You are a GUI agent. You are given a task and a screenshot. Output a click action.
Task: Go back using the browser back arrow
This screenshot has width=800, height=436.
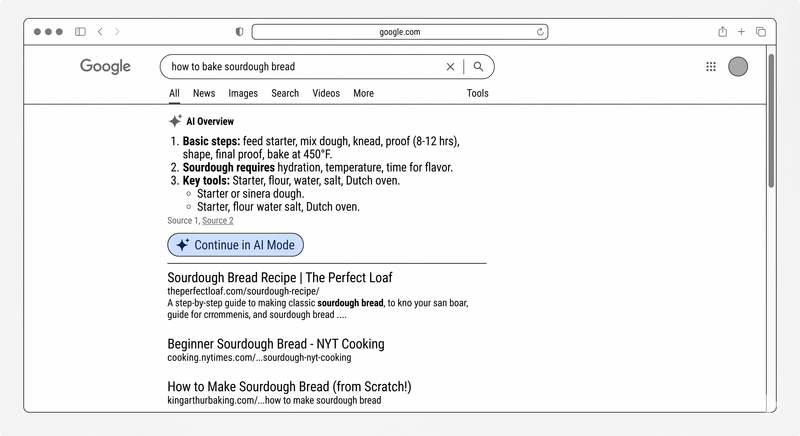pyautogui.click(x=100, y=32)
